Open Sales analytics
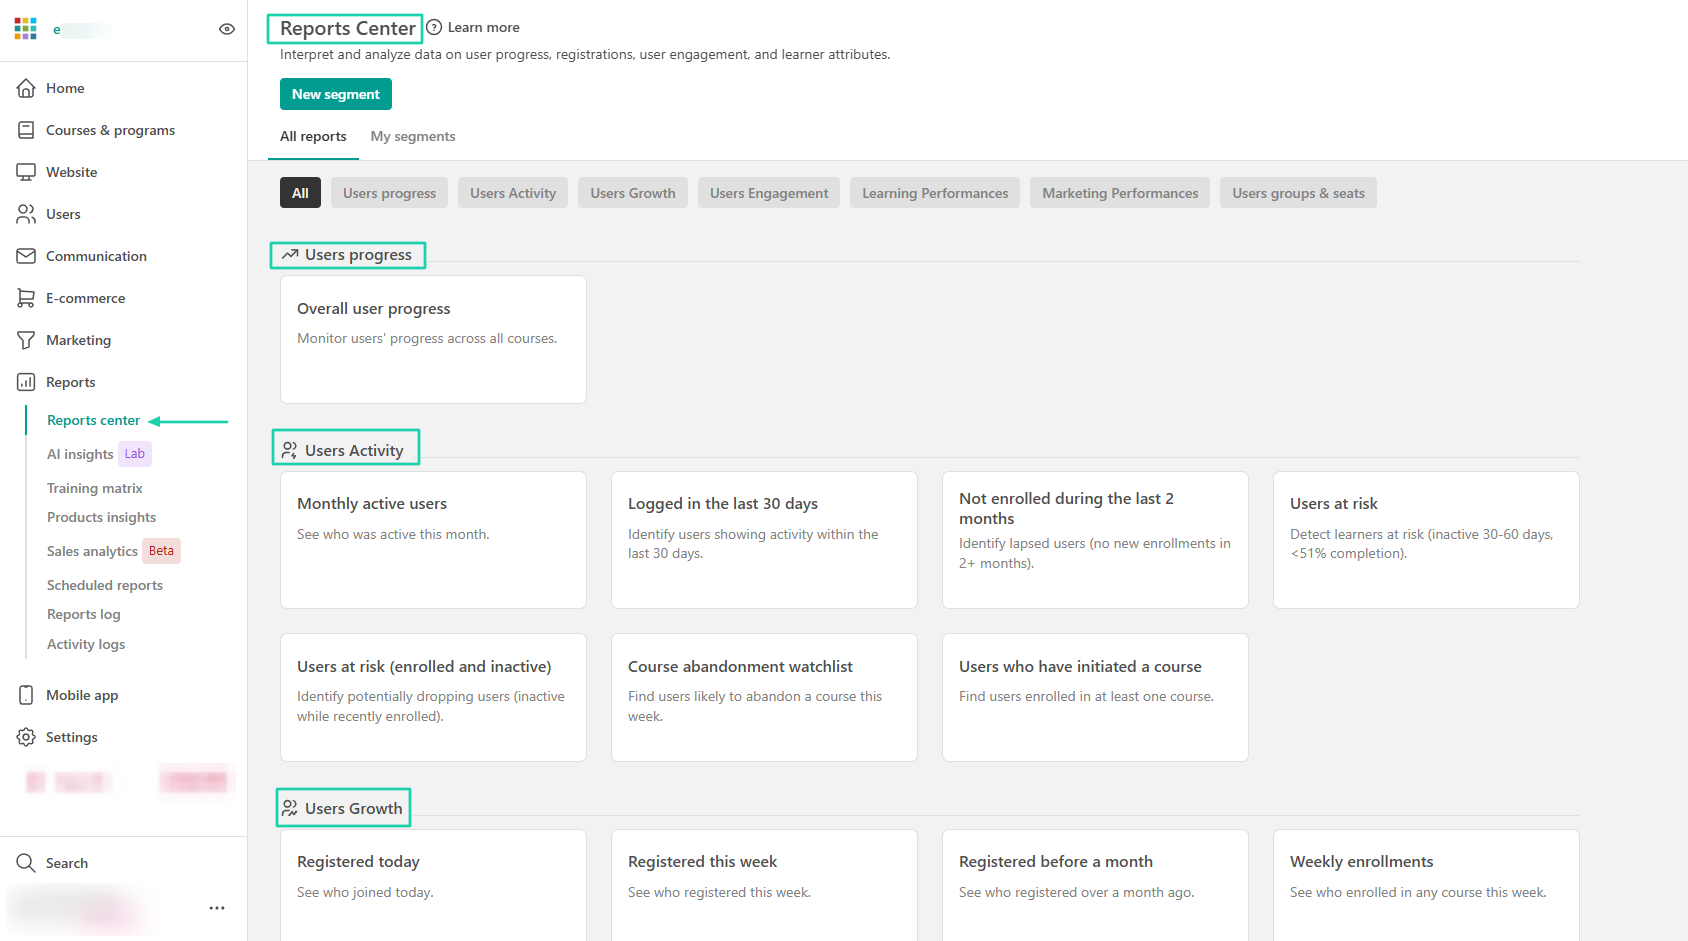 pyautogui.click(x=92, y=551)
